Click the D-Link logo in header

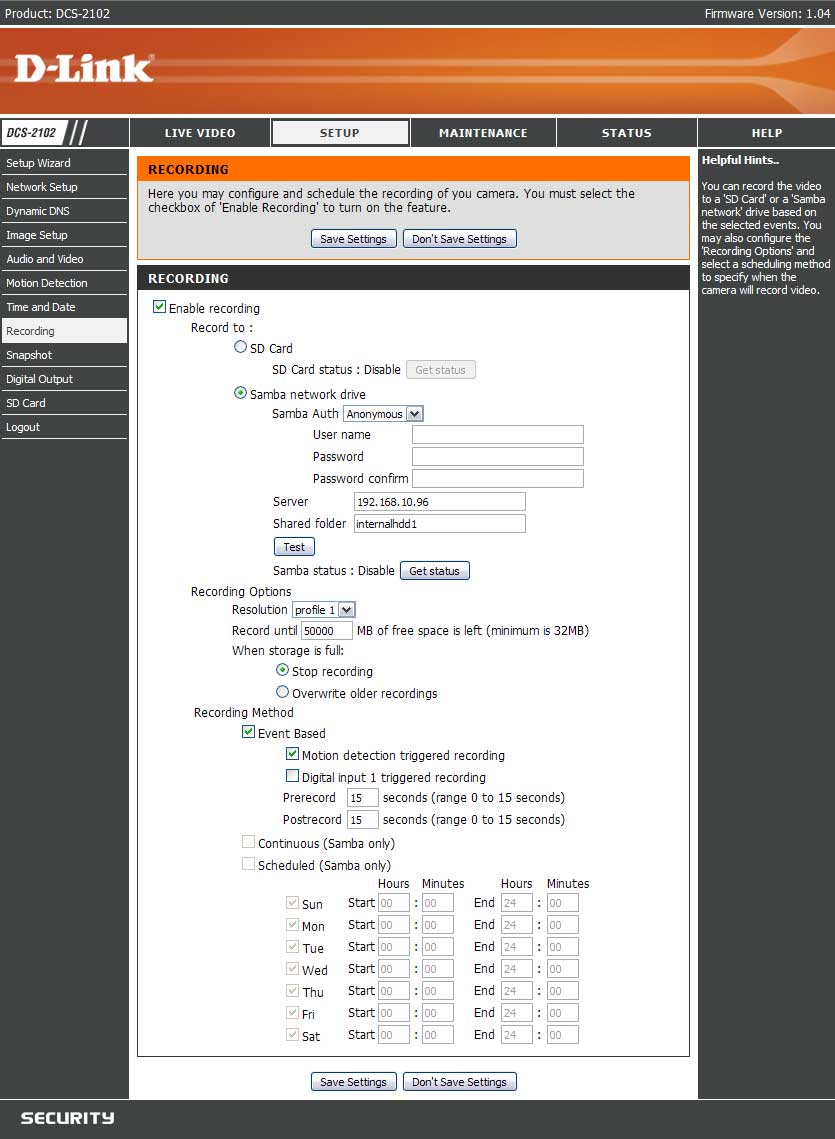84,68
